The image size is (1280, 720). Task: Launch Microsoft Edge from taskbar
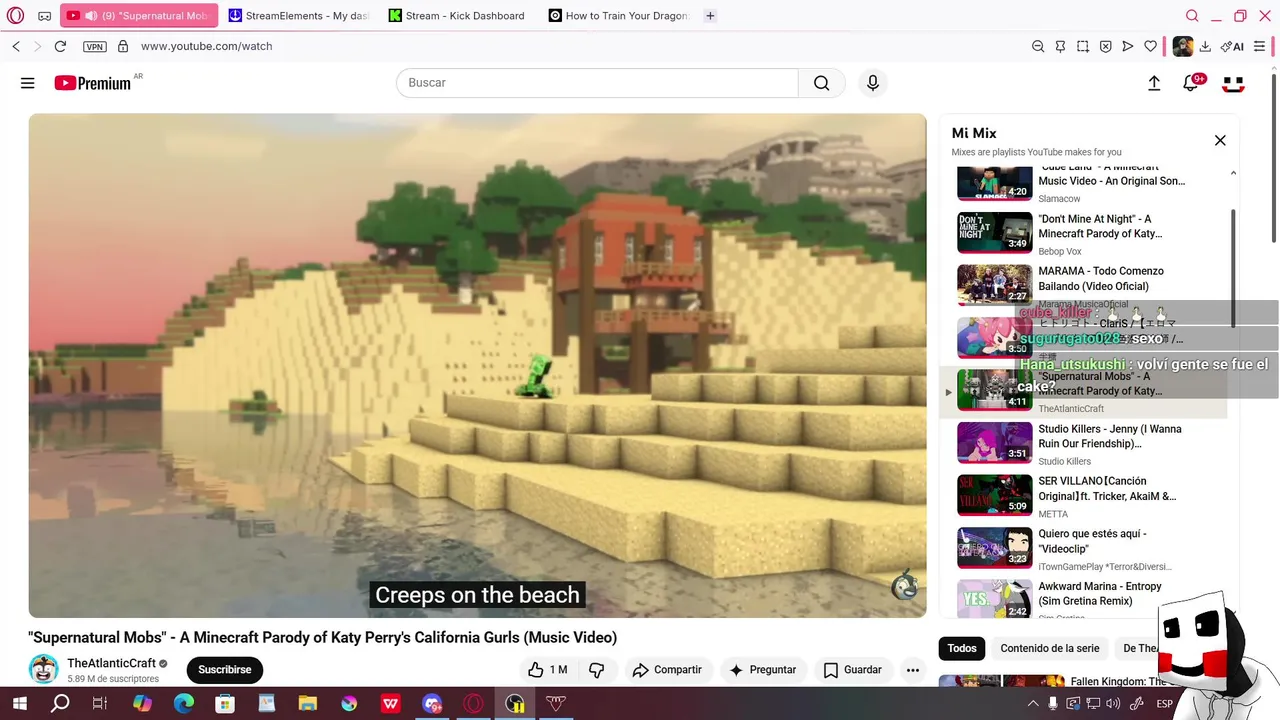point(184,704)
